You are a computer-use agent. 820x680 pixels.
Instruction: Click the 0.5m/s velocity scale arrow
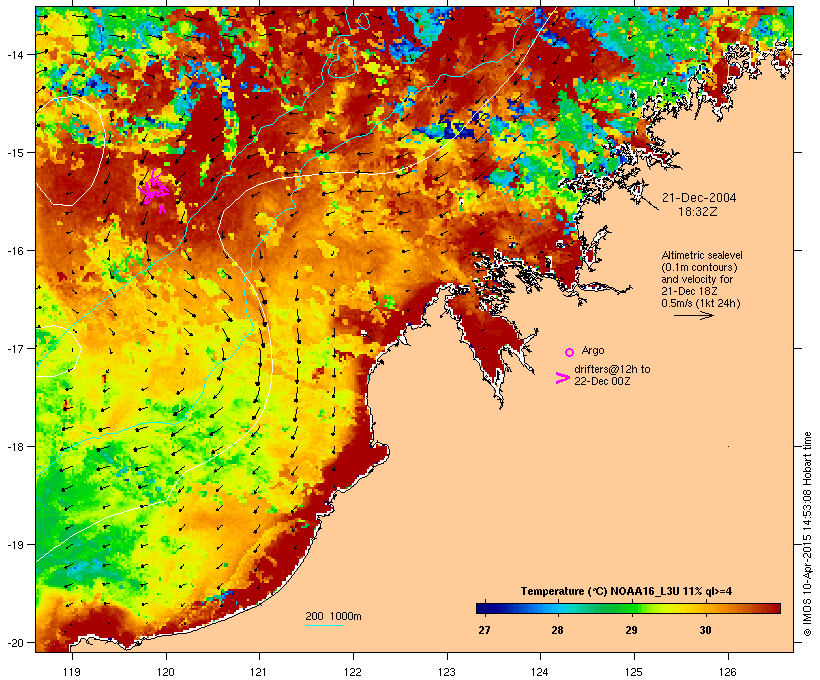[693, 315]
